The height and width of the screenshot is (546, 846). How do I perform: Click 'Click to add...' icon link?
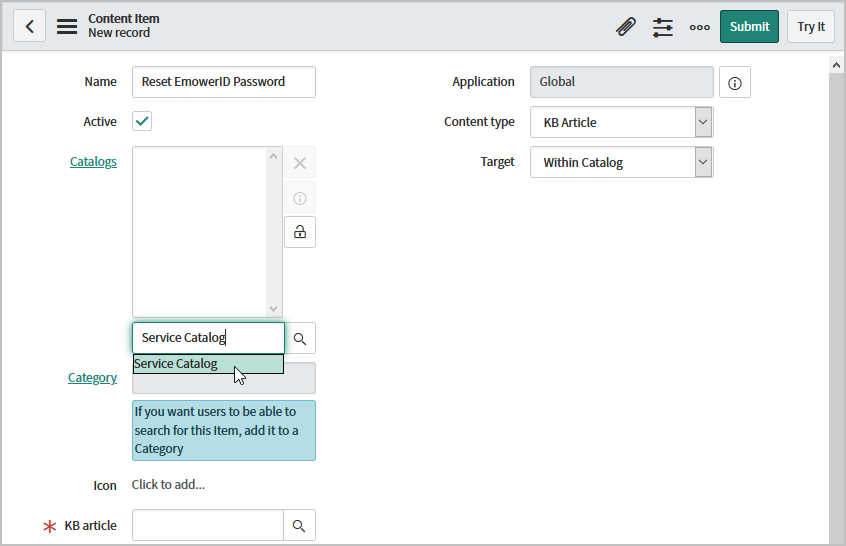click(168, 485)
